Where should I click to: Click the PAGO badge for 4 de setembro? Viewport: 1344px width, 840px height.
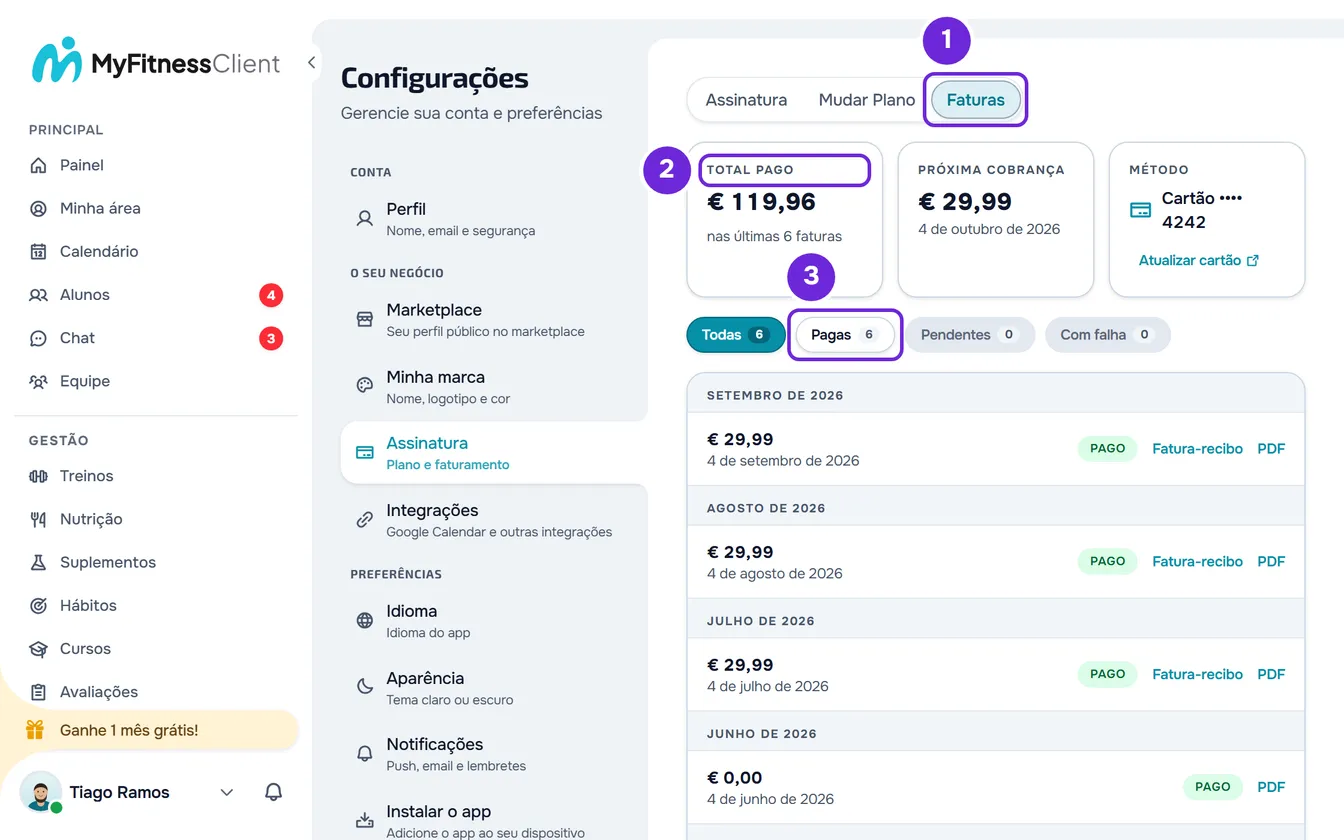pyautogui.click(x=1108, y=449)
